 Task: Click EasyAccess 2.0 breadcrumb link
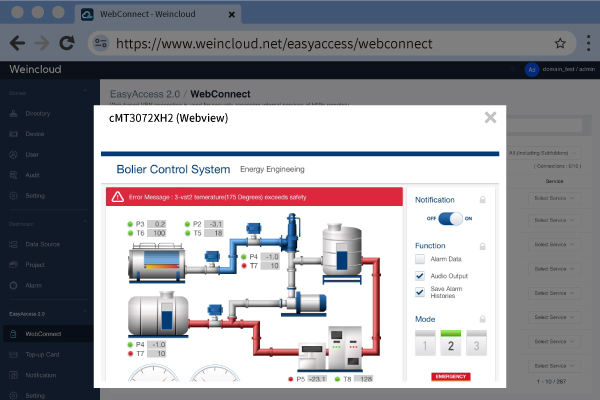pos(145,94)
